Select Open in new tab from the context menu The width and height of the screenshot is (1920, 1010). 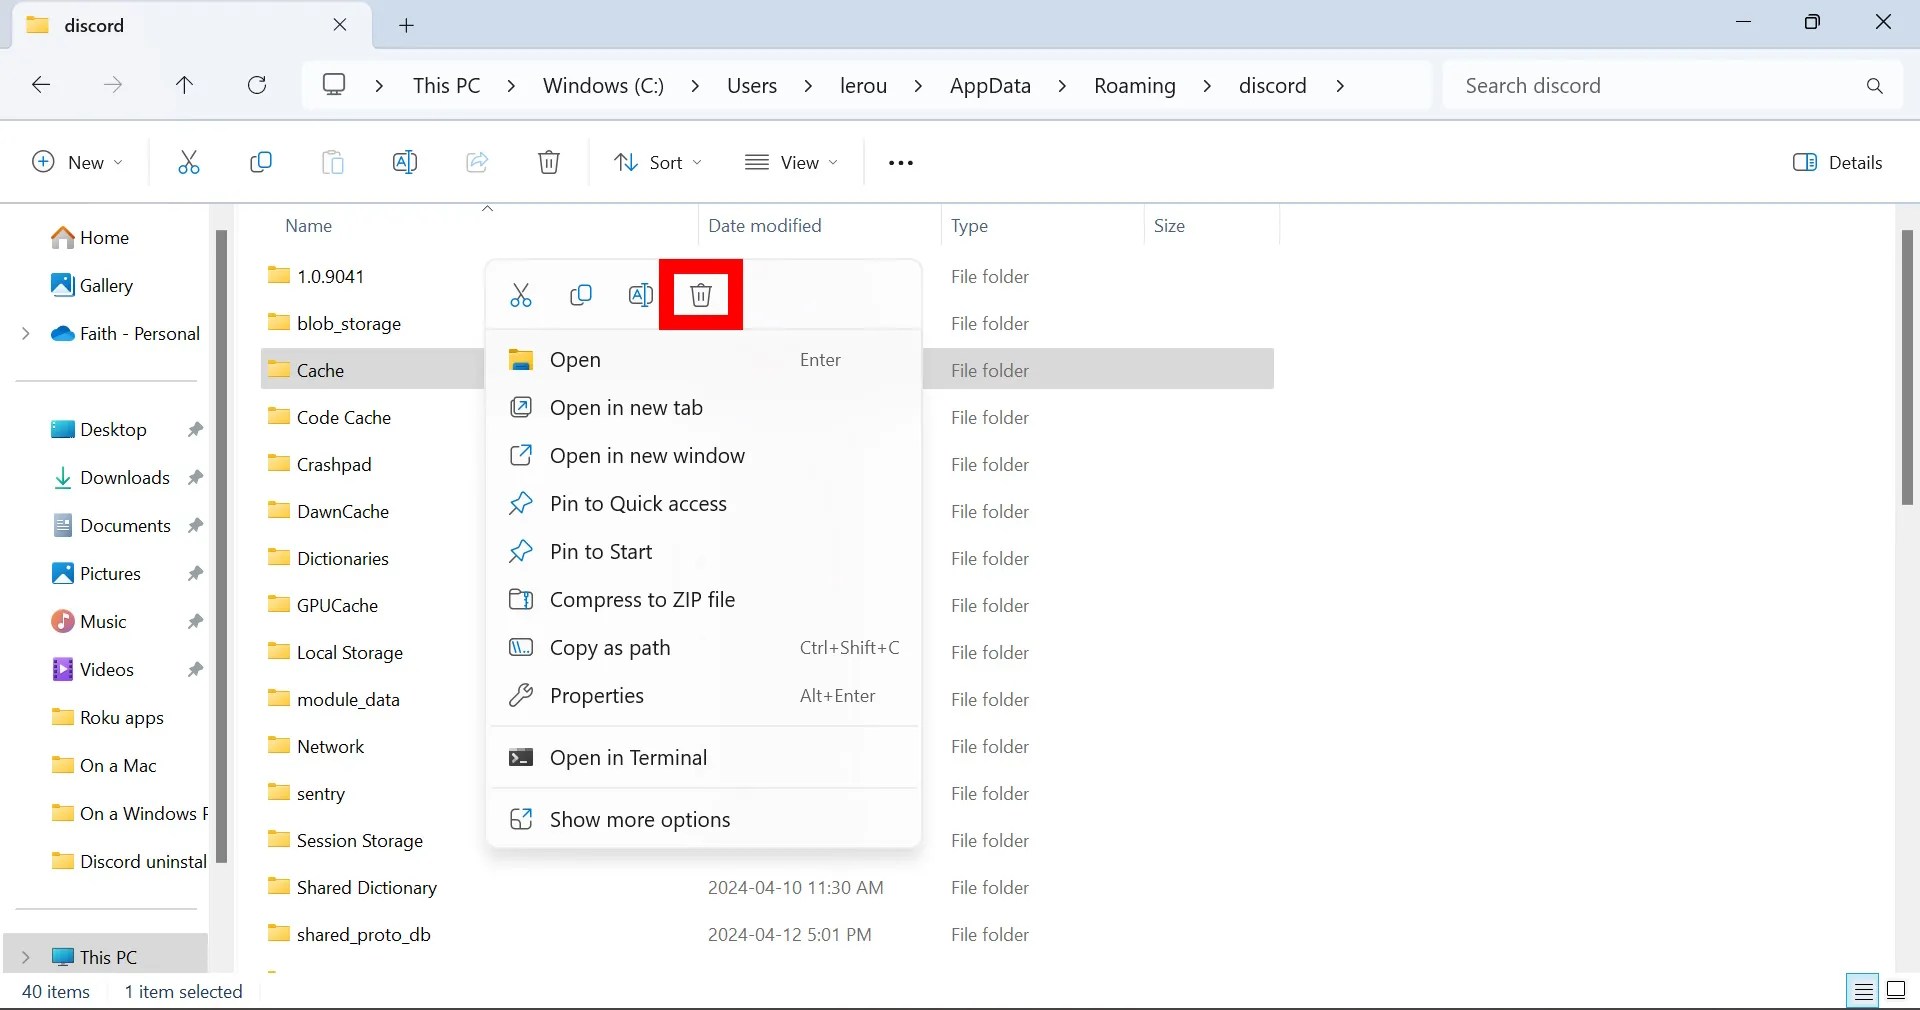626,408
